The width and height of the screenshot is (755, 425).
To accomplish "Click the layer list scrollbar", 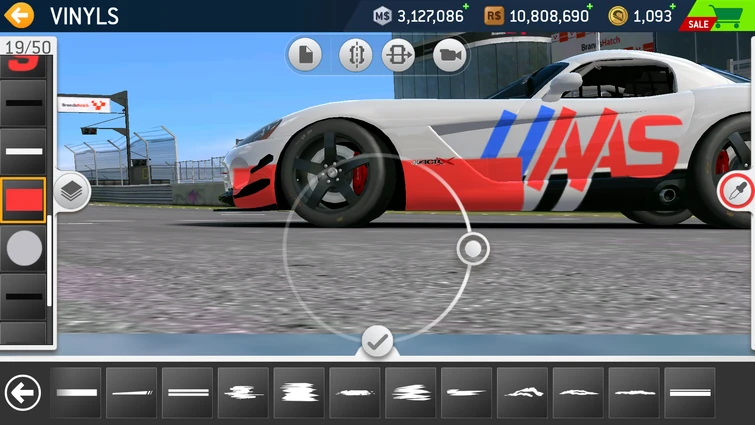I will [49, 260].
